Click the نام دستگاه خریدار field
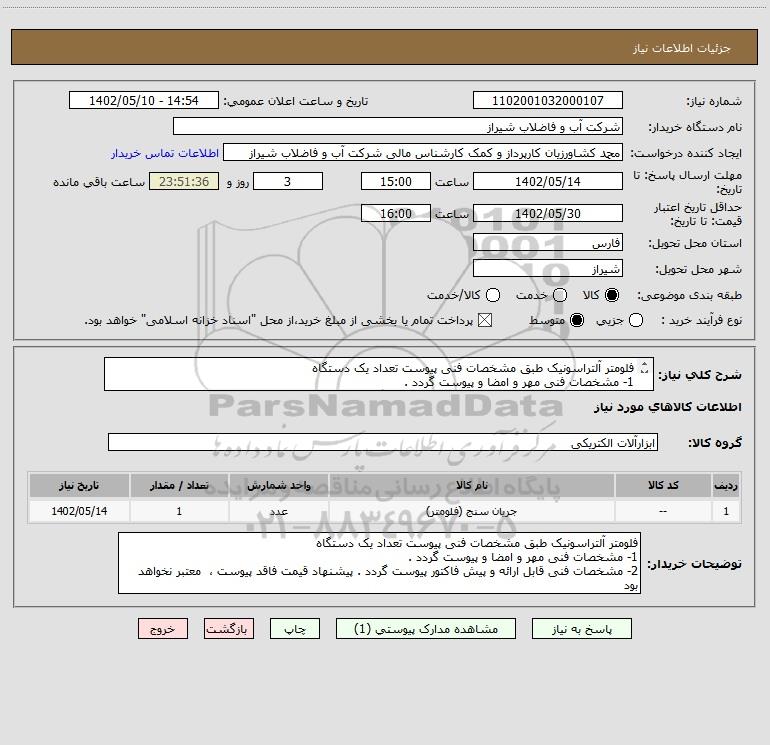 tap(398, 126)
